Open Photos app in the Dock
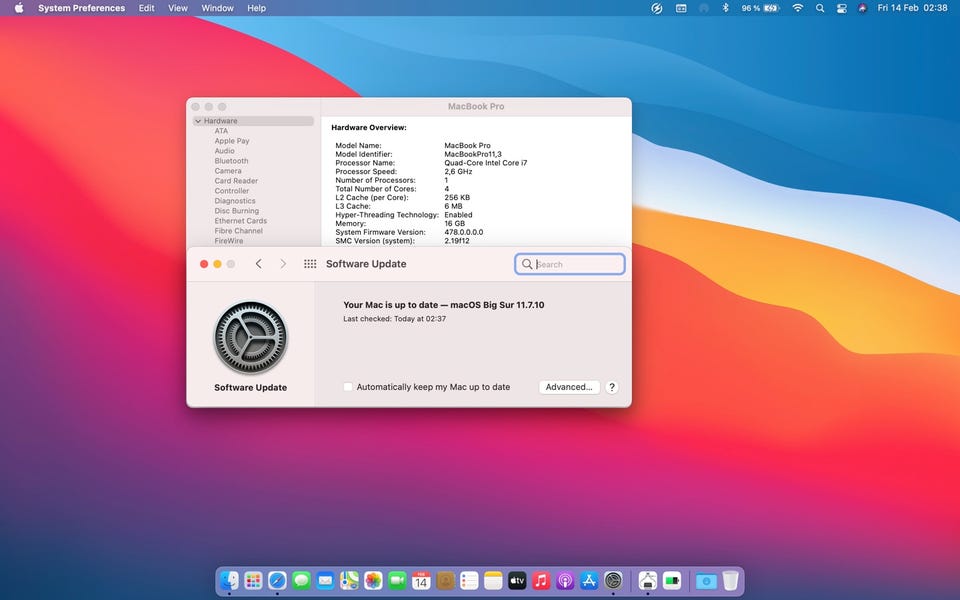The width and height of the screenshot is (960, 600). click(x=373, y=580)
